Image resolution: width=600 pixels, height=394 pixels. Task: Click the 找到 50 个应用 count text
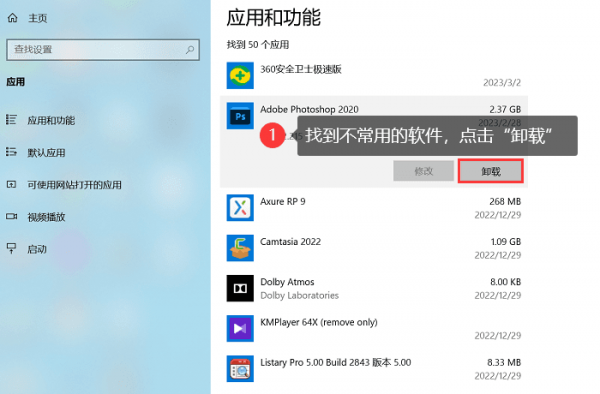click(x=258, y=45)
